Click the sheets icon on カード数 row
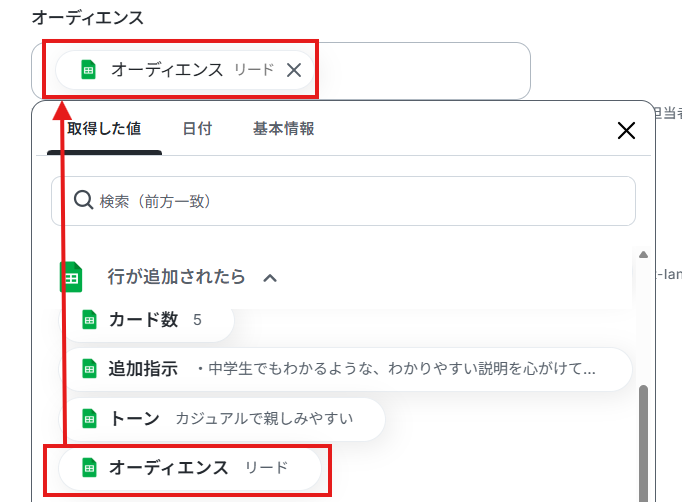The image size is (682, 502). pos(89,320)
